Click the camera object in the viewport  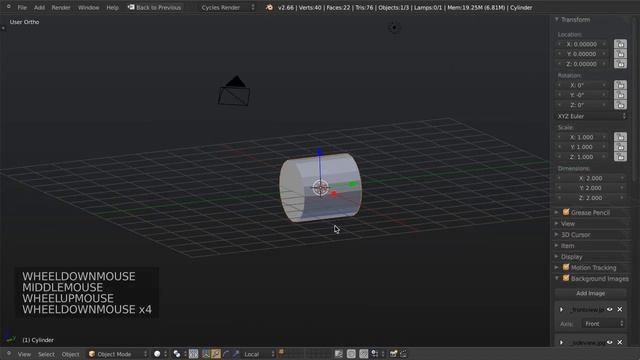pos(234,91)
